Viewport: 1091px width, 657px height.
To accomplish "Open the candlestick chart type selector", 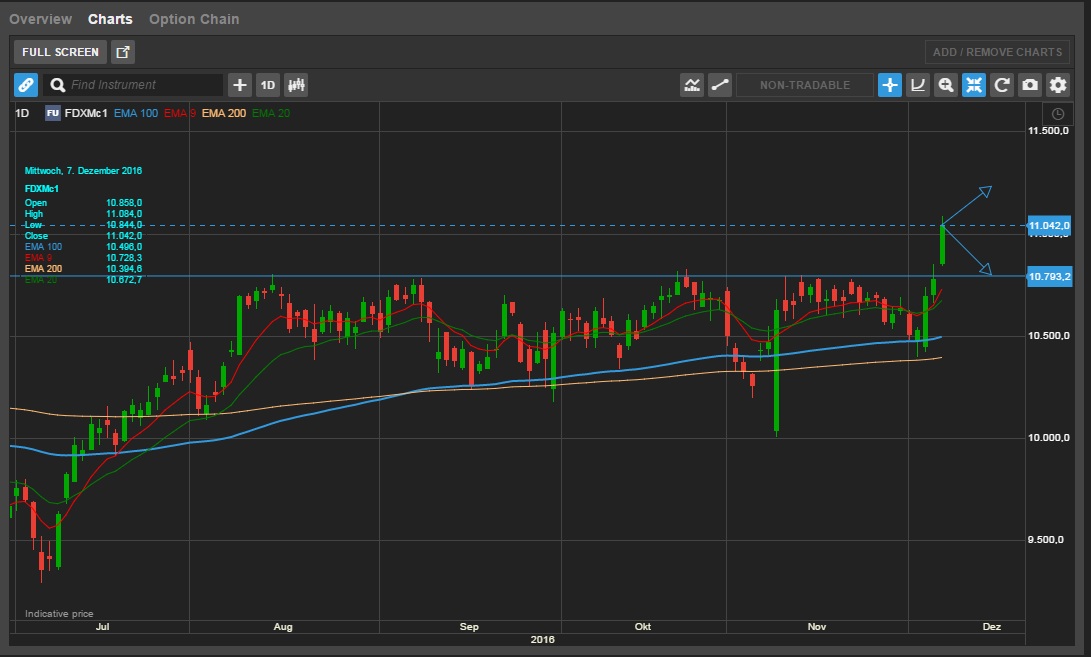I will pos(296,85).
